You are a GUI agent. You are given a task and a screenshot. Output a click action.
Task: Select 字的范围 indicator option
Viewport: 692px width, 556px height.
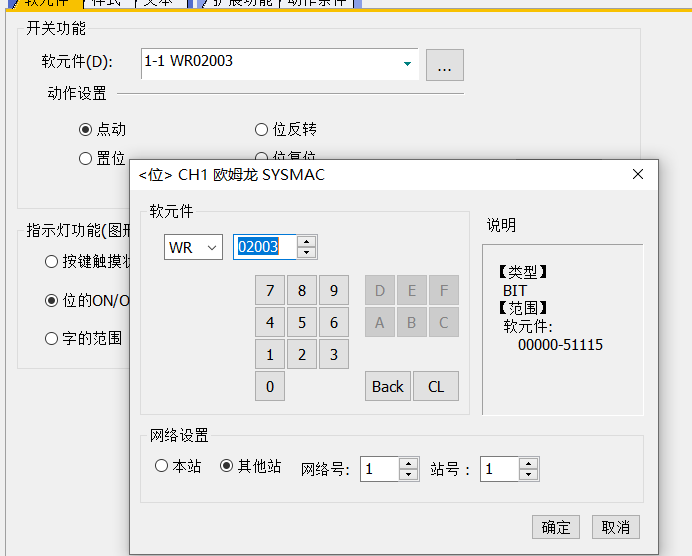tap(52, 338)
